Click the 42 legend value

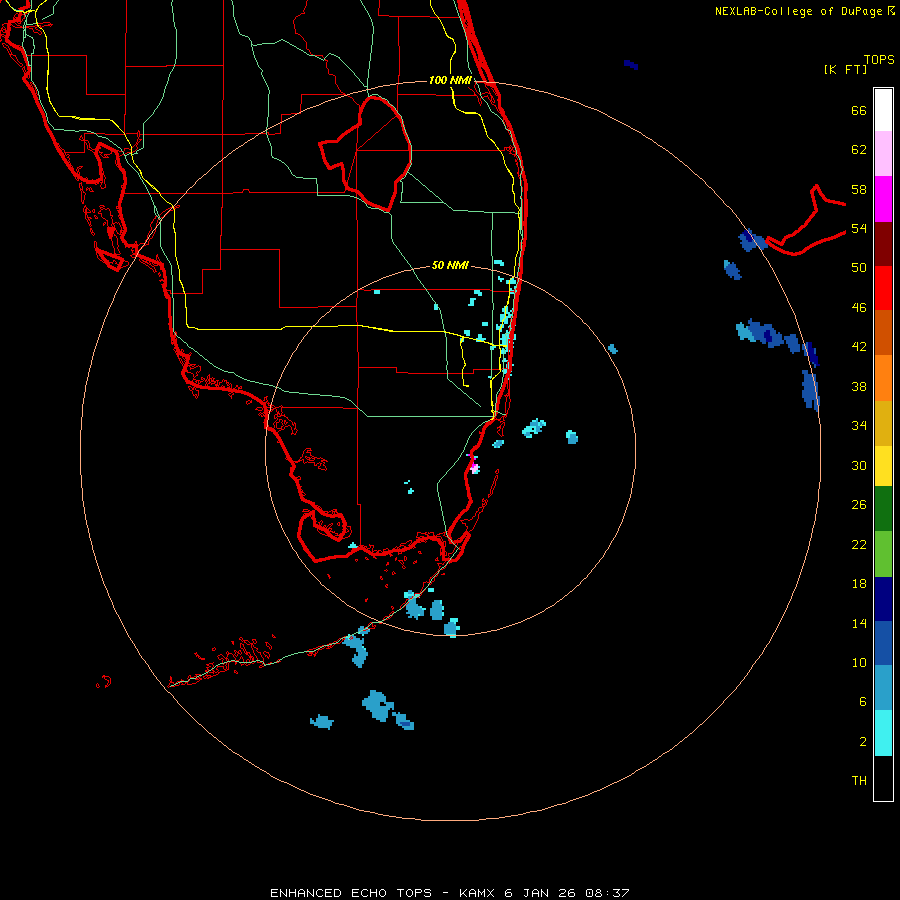(859, 347)
